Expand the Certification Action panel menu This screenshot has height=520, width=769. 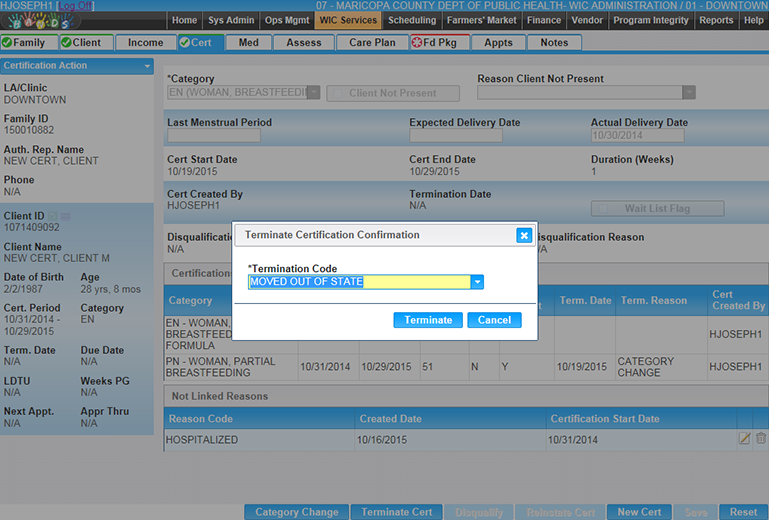click(148, 66)
